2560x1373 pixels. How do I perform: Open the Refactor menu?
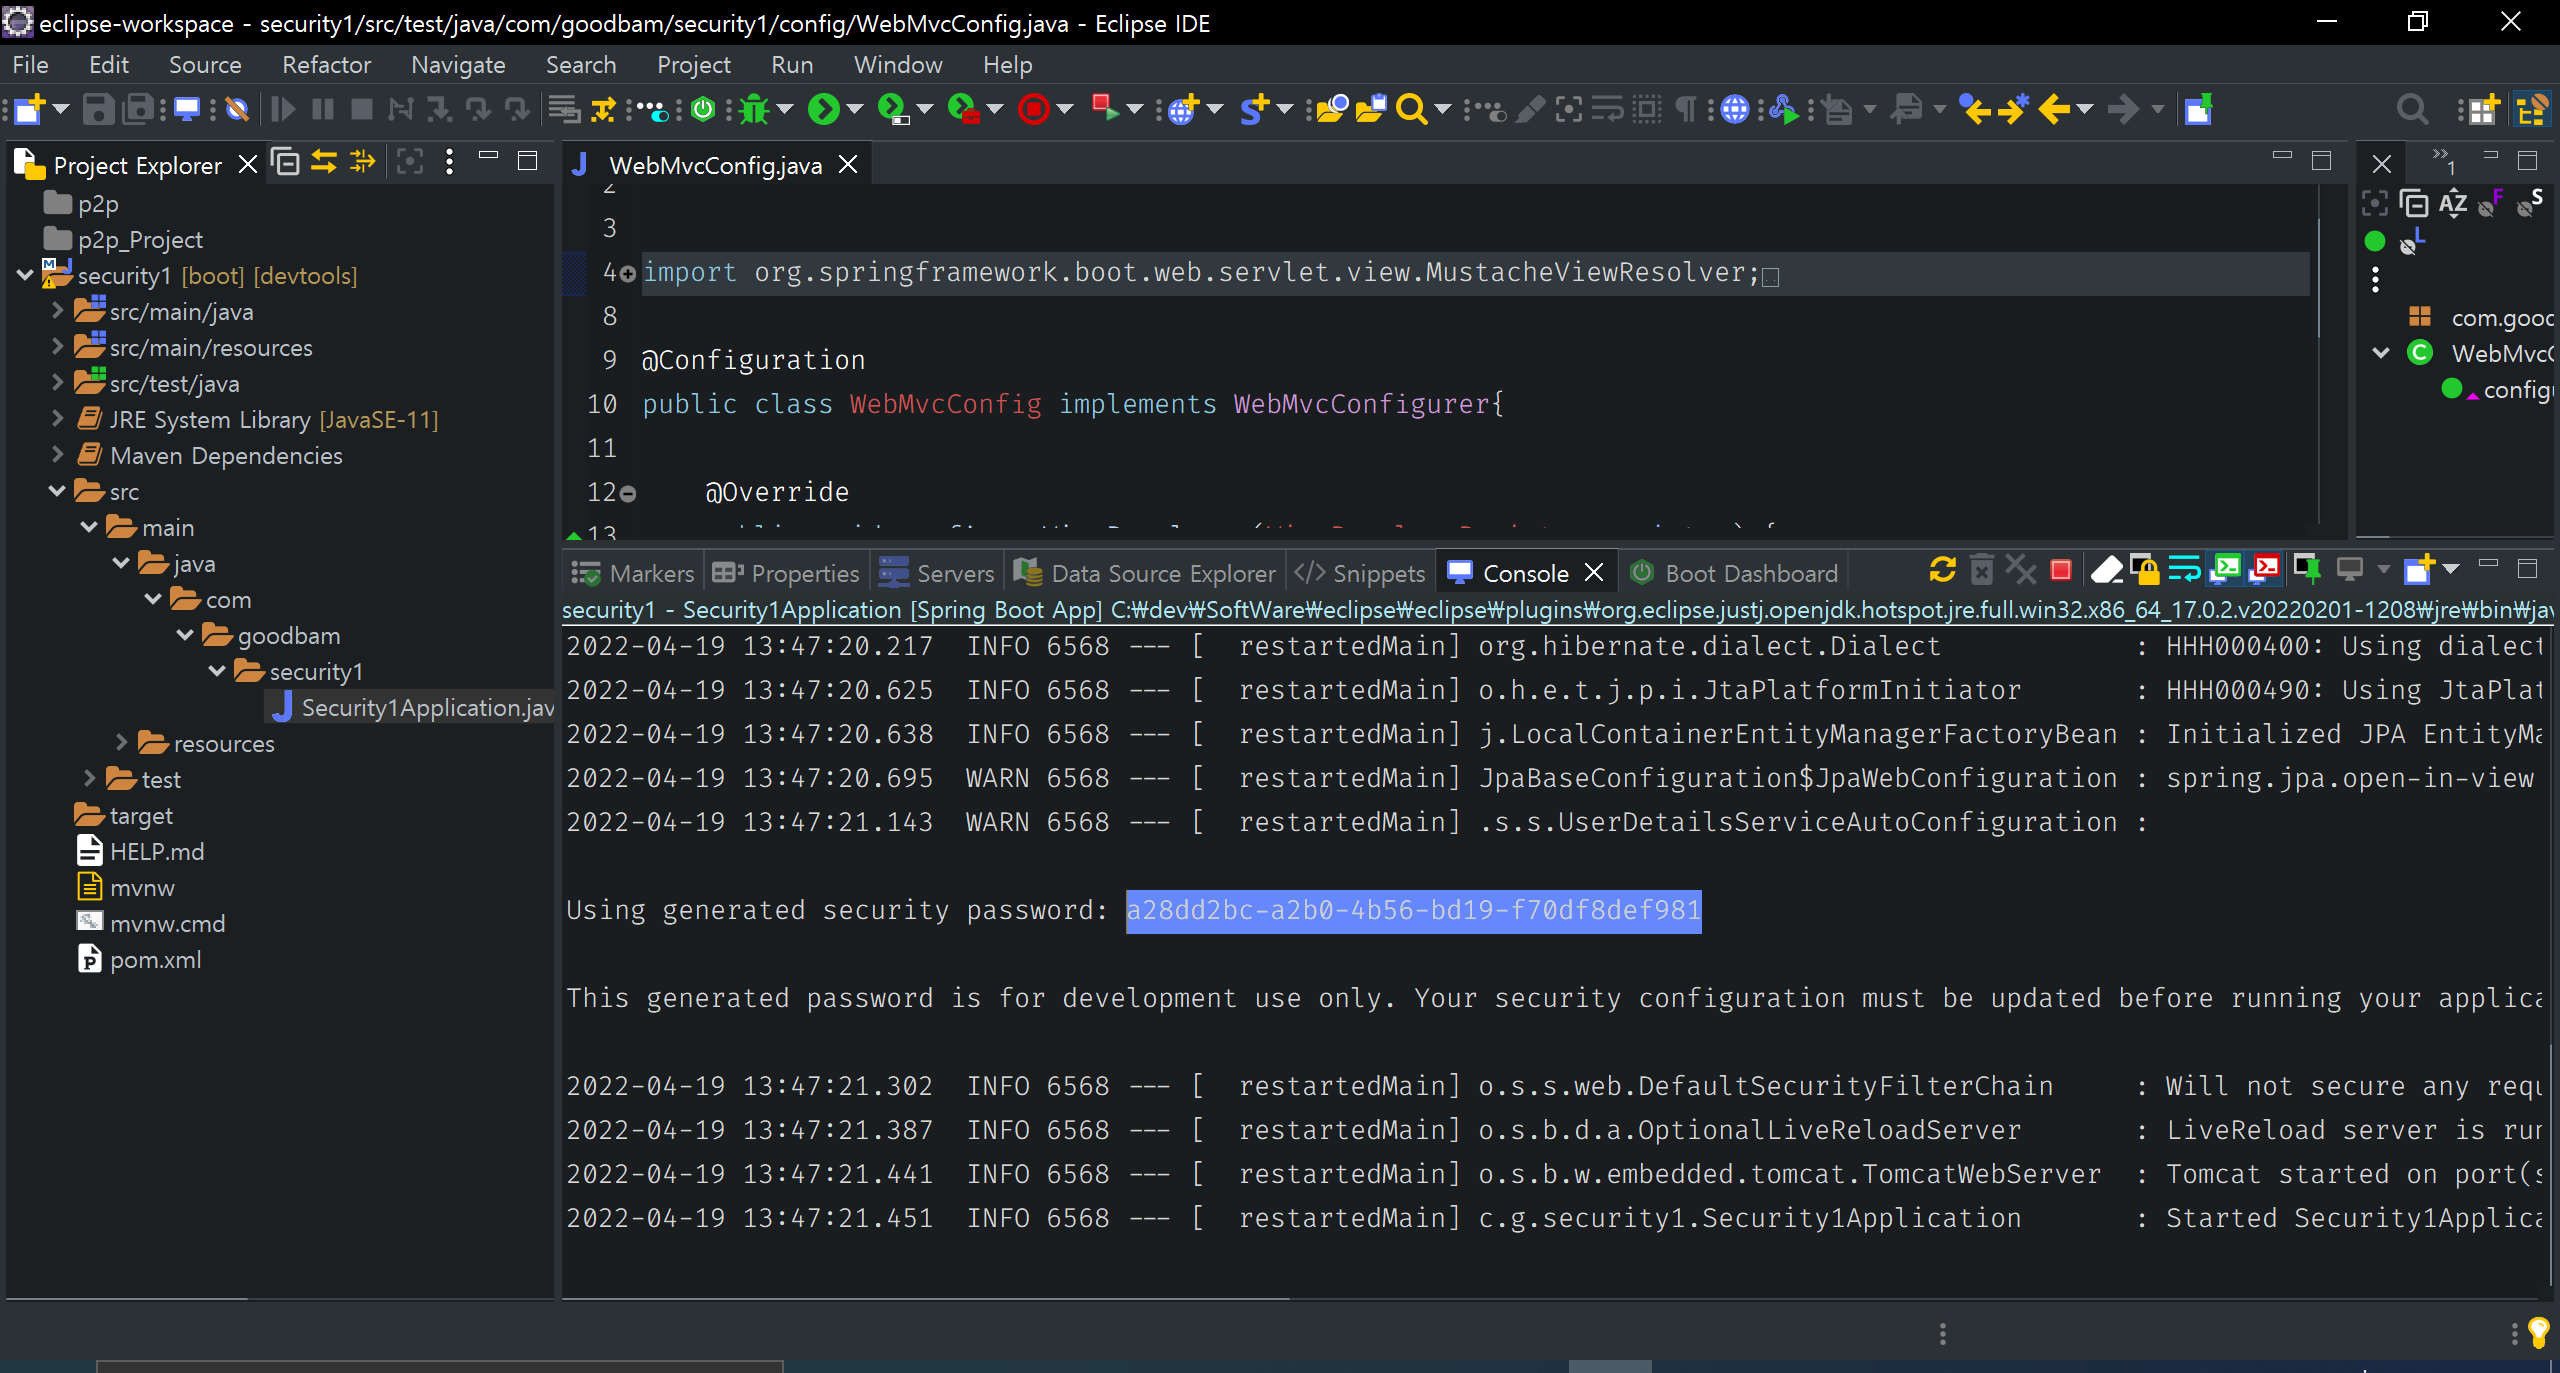click(326, 65)
